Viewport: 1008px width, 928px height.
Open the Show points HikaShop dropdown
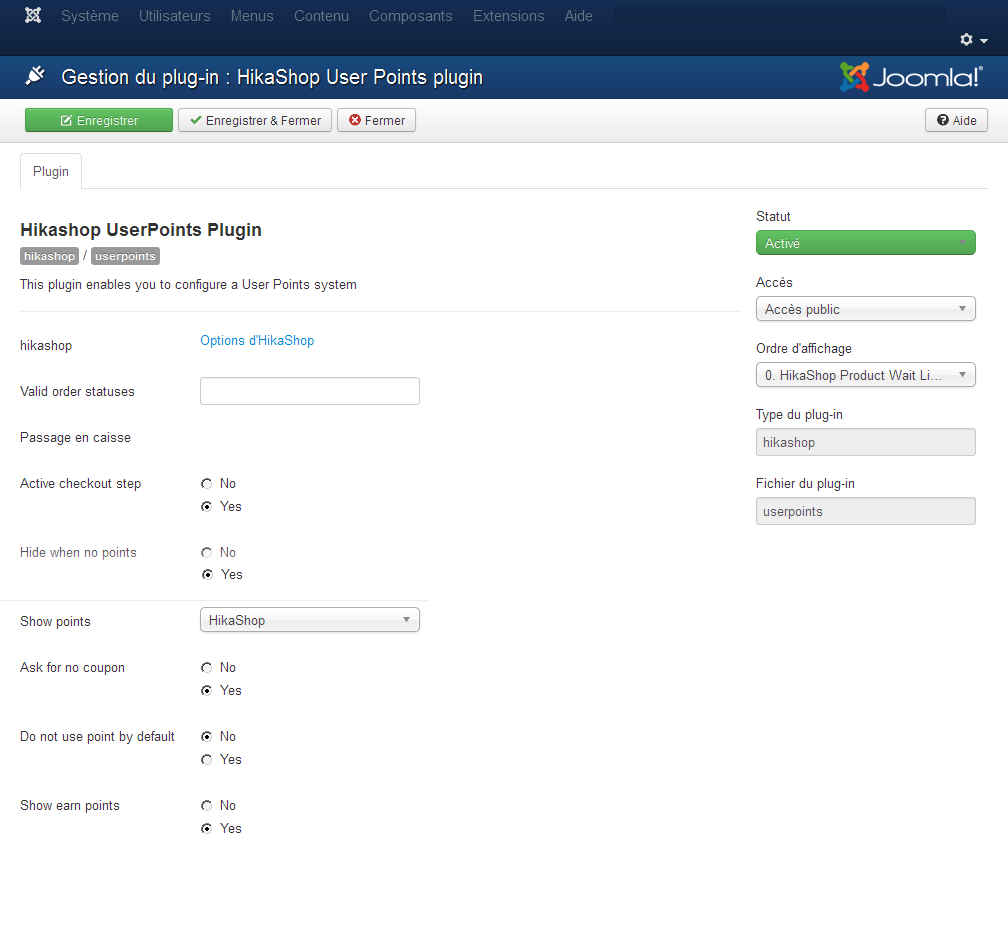(310, 620)
